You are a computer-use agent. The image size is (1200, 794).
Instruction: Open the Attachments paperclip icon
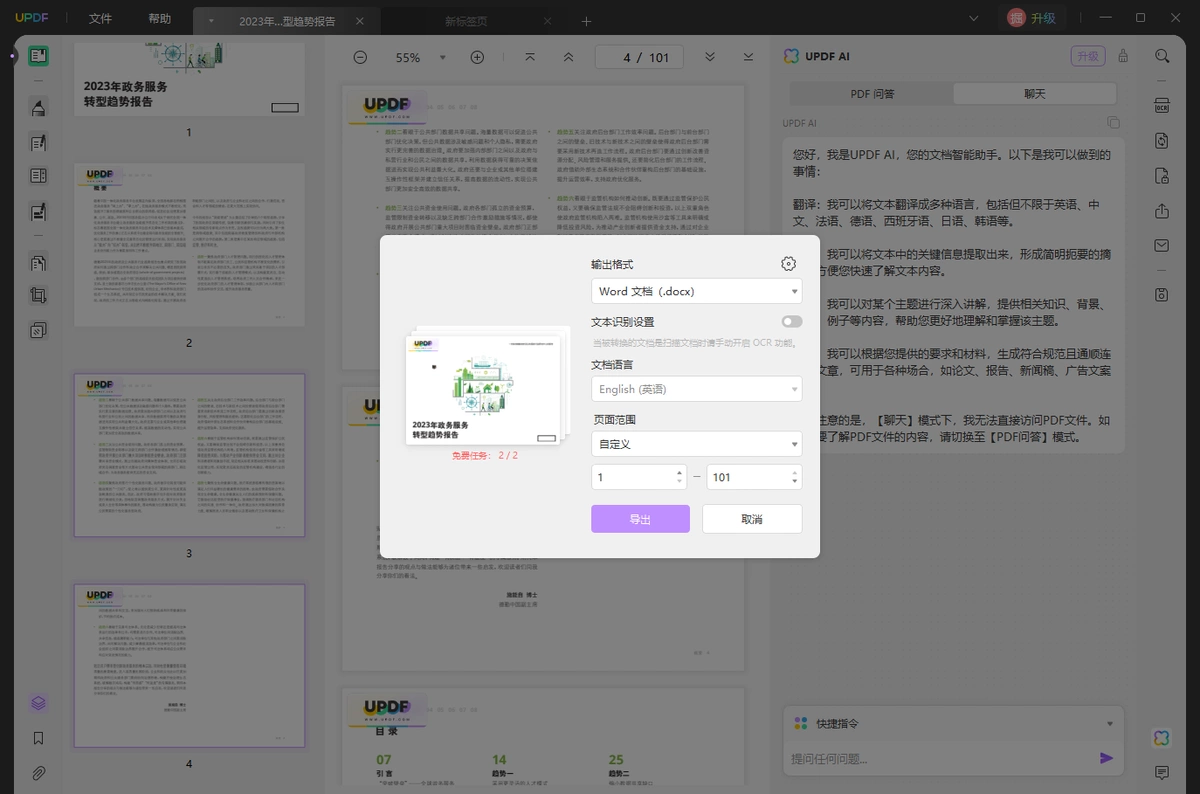click(38, 773)
